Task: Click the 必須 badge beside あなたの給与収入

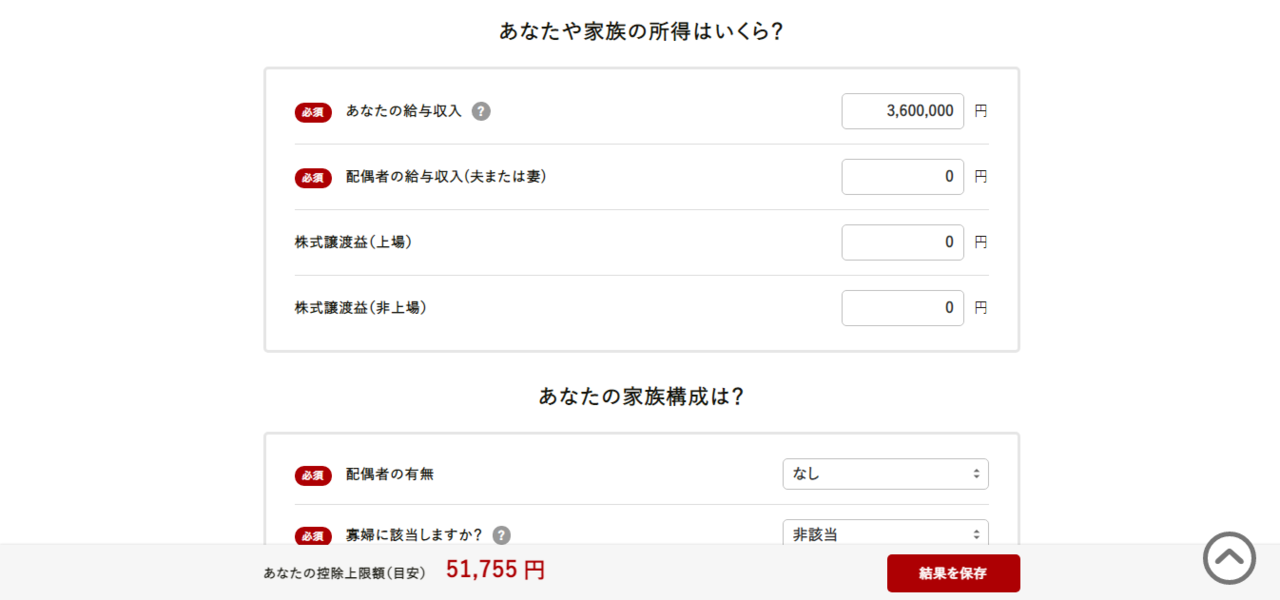Action: tap(313, 112)
